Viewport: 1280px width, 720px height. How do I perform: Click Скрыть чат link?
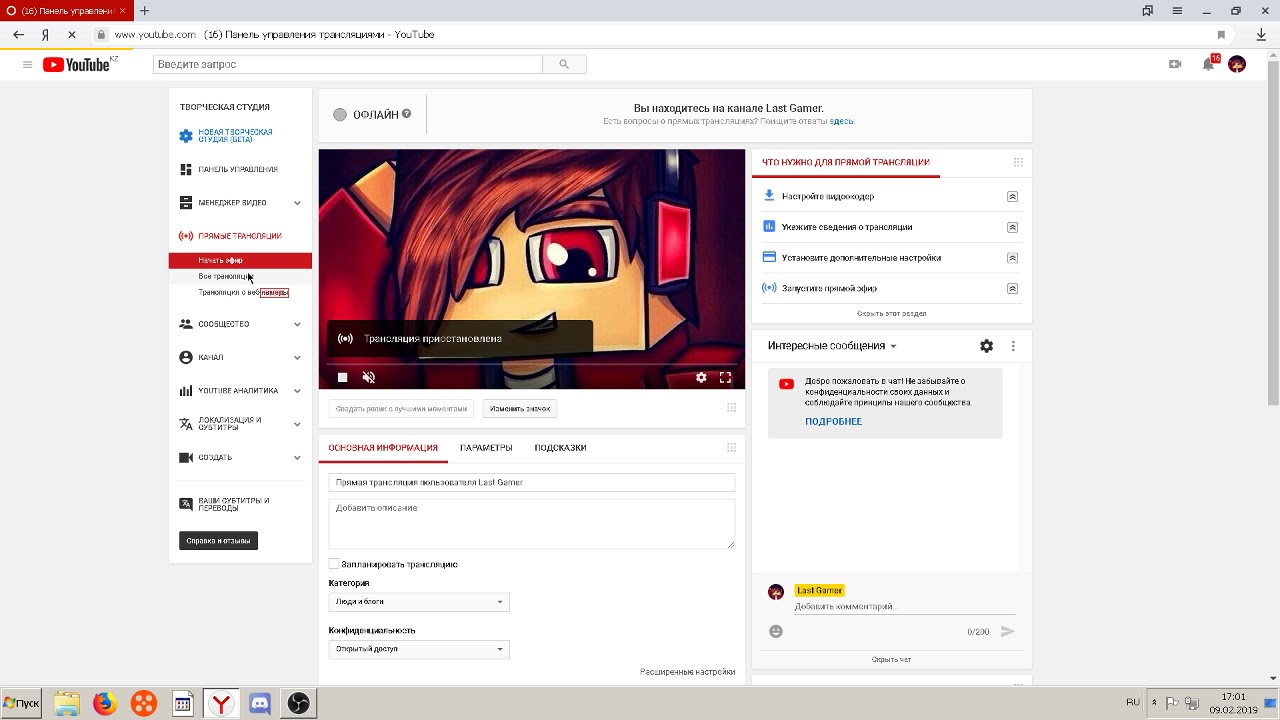point(891,659)
